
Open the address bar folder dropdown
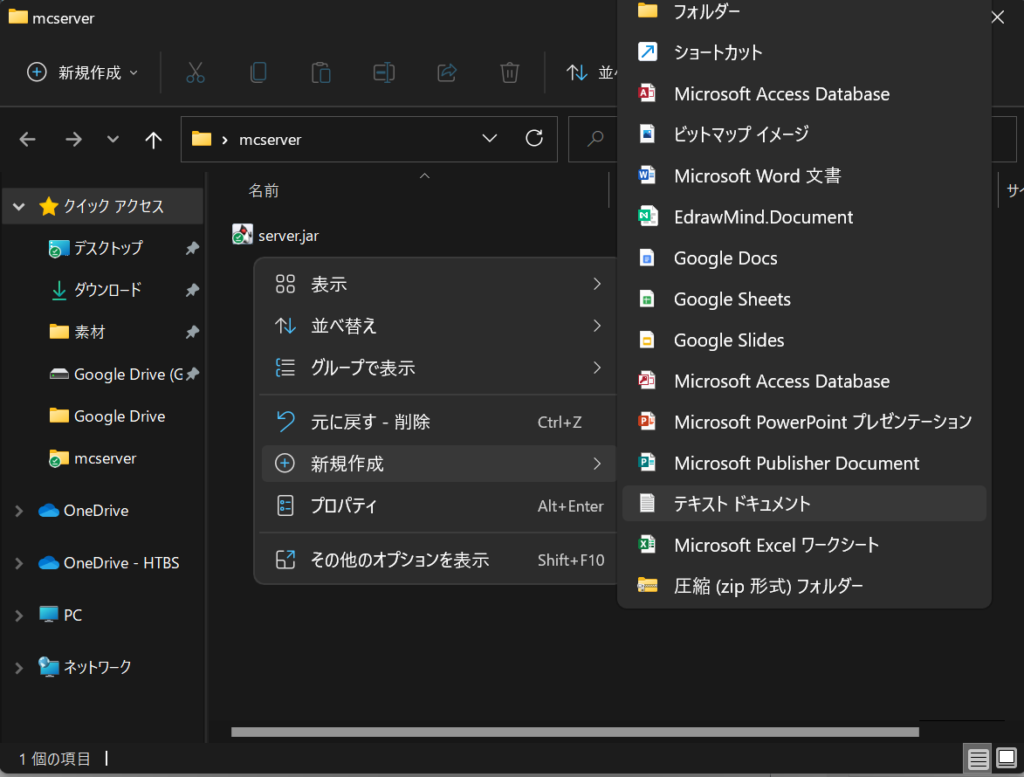pos(489,138)
